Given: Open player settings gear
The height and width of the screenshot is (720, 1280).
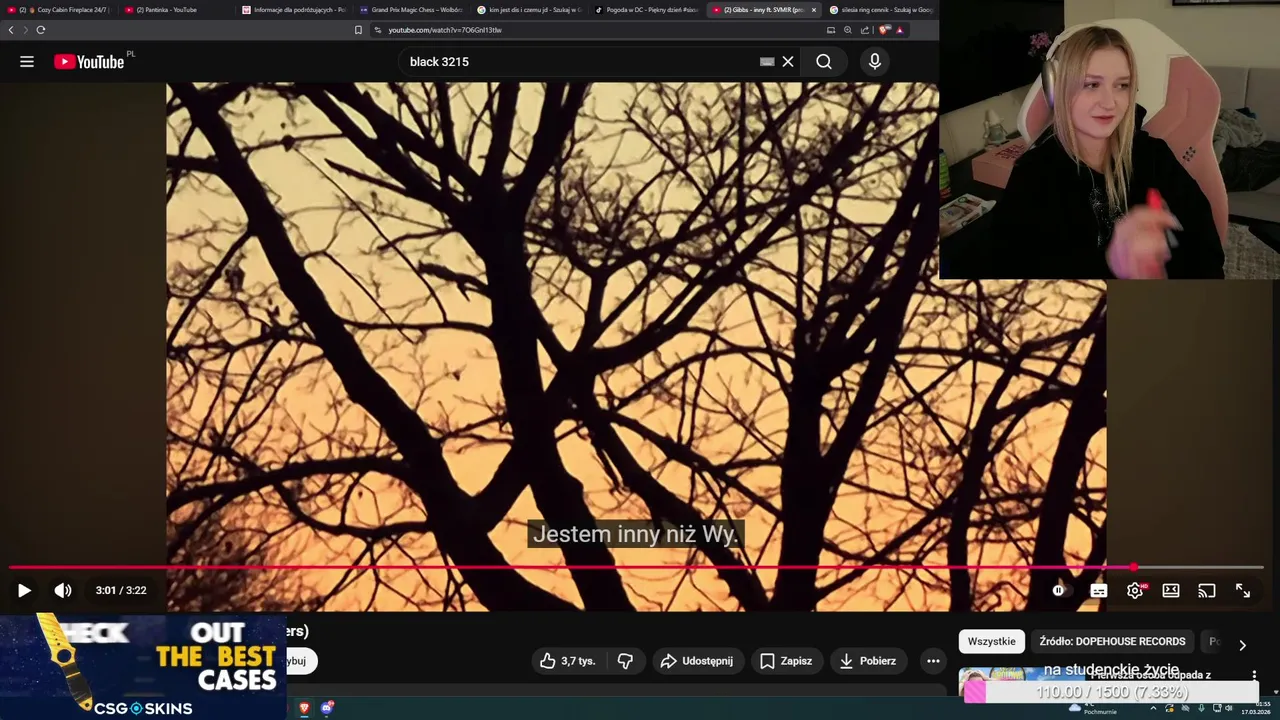Looking at the screenshot, I should [x=1135, y=590].
